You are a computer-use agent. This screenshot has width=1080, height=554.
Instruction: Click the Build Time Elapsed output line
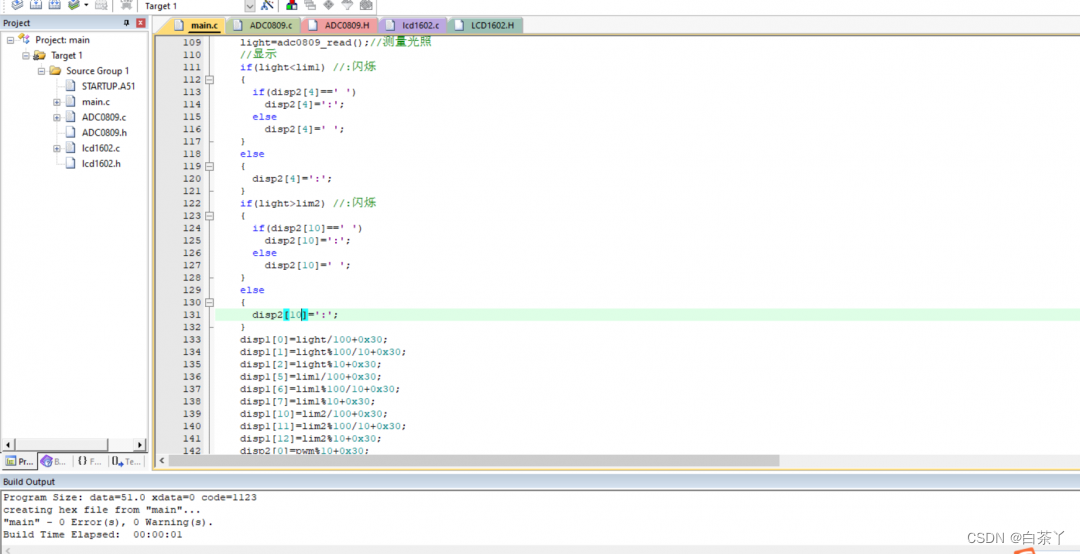coord(93,534)
